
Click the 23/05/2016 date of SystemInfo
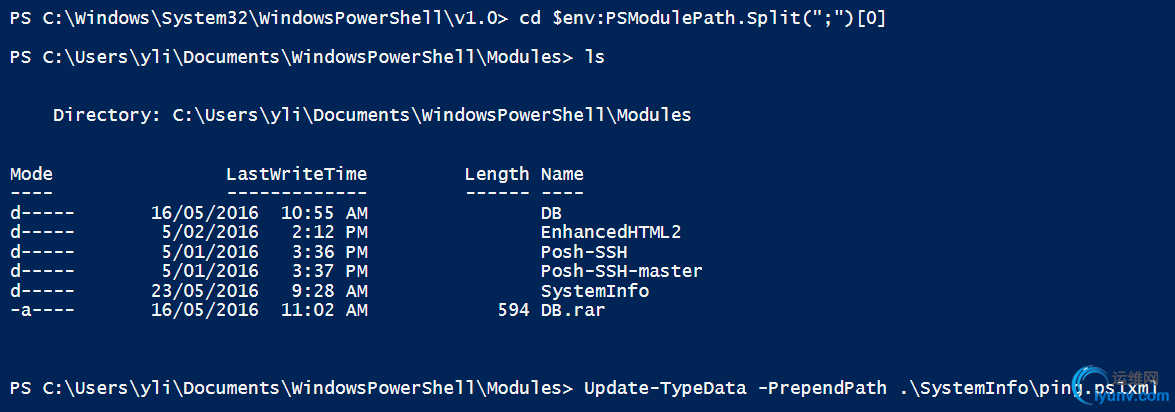[x=205, y=291]
